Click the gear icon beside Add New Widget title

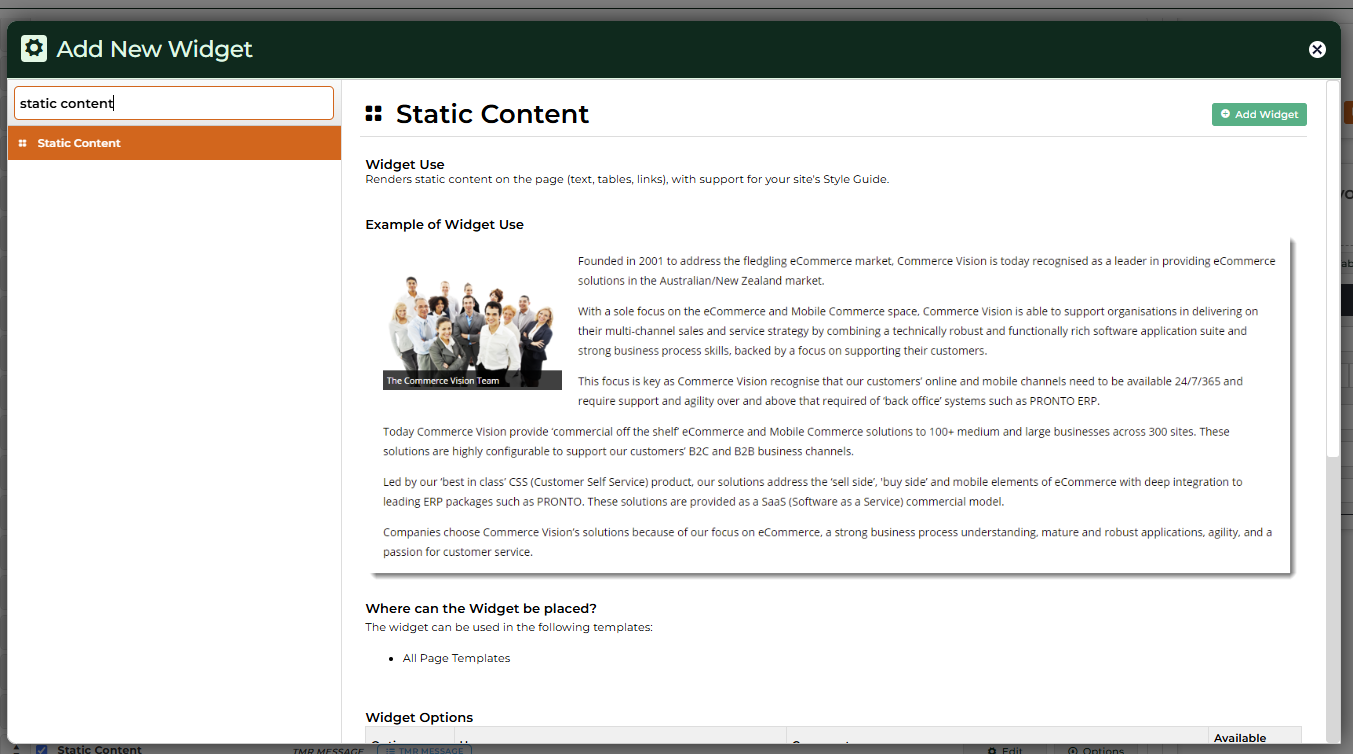coord(34,48)
